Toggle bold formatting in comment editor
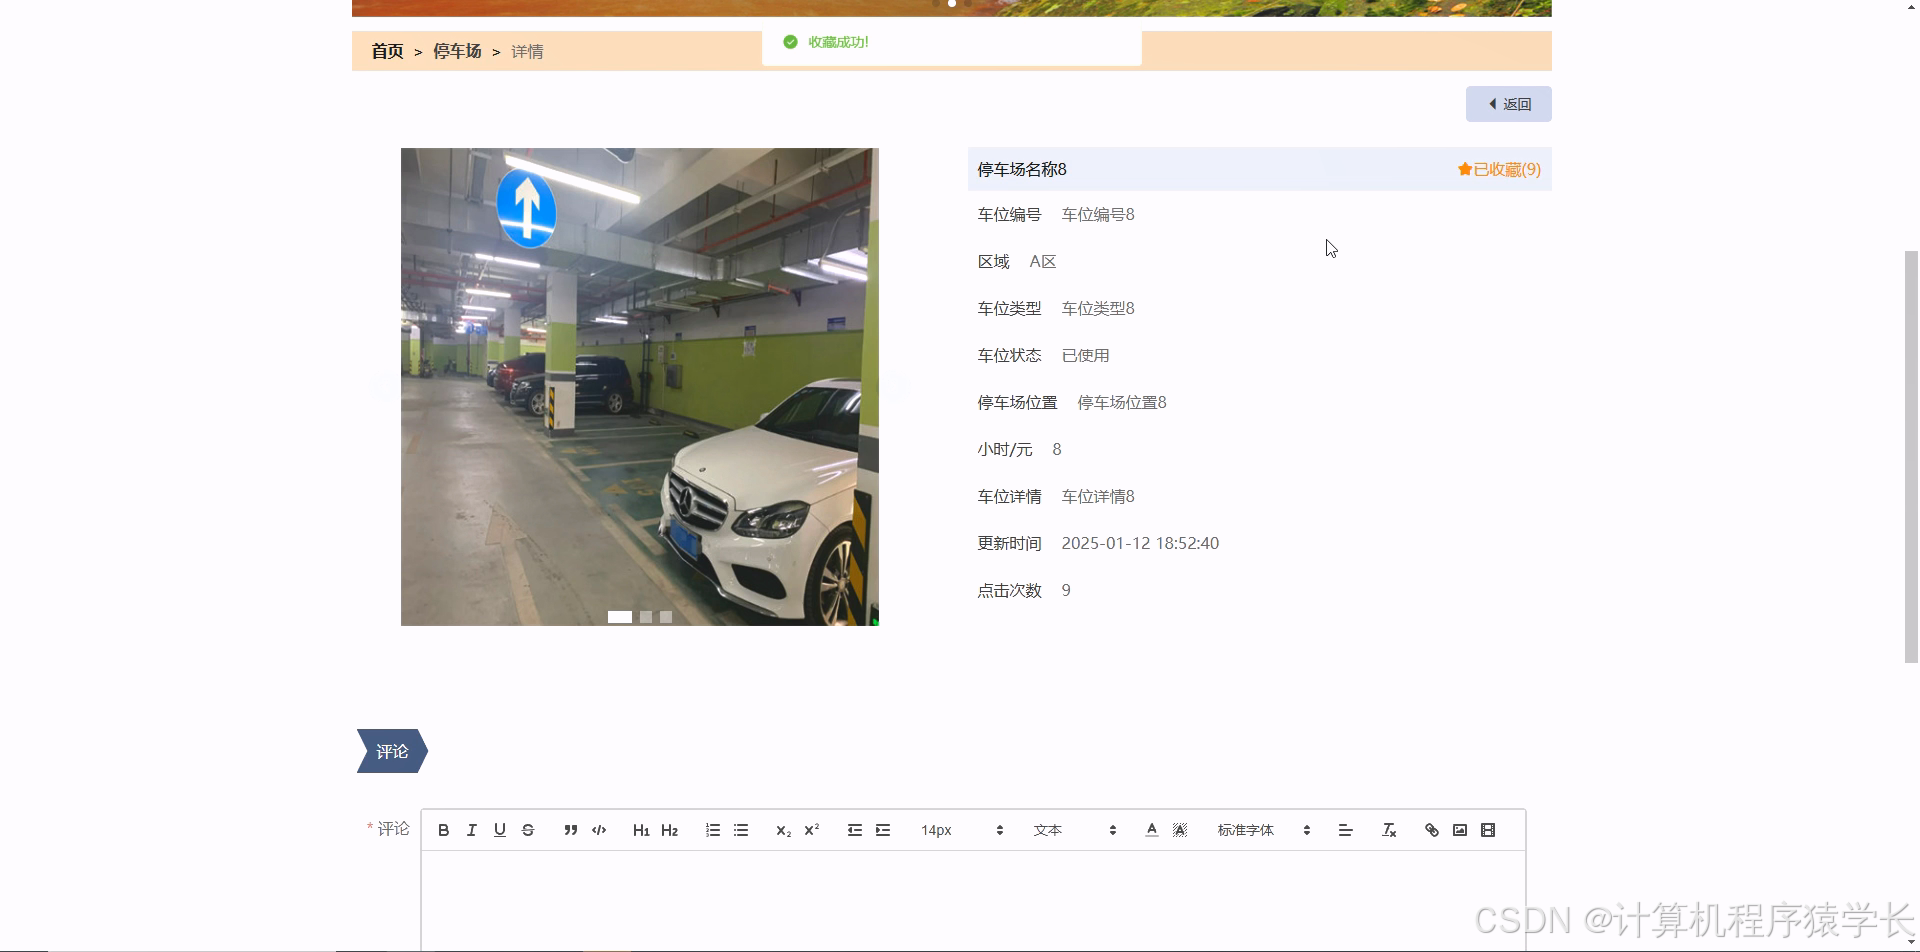 [444, 830]
